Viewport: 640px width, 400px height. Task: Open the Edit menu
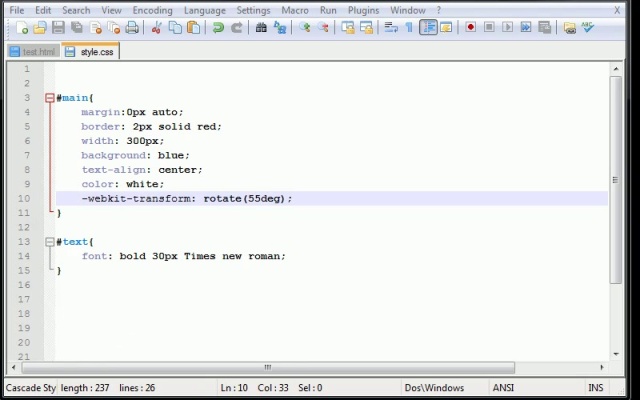pos(43,10)
